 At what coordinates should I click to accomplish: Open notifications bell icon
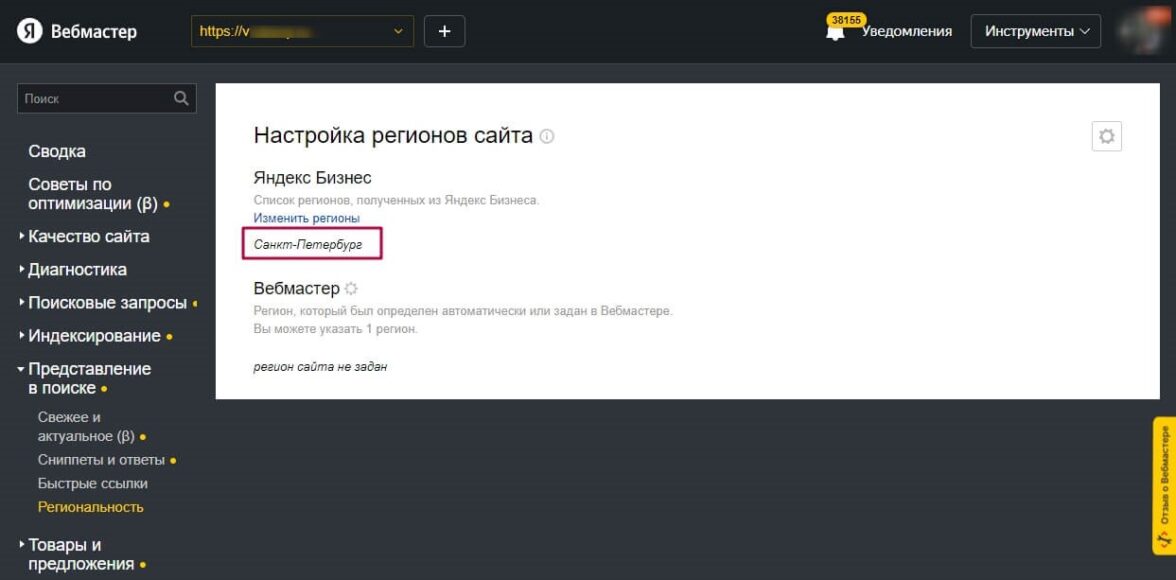click(835, 32)
